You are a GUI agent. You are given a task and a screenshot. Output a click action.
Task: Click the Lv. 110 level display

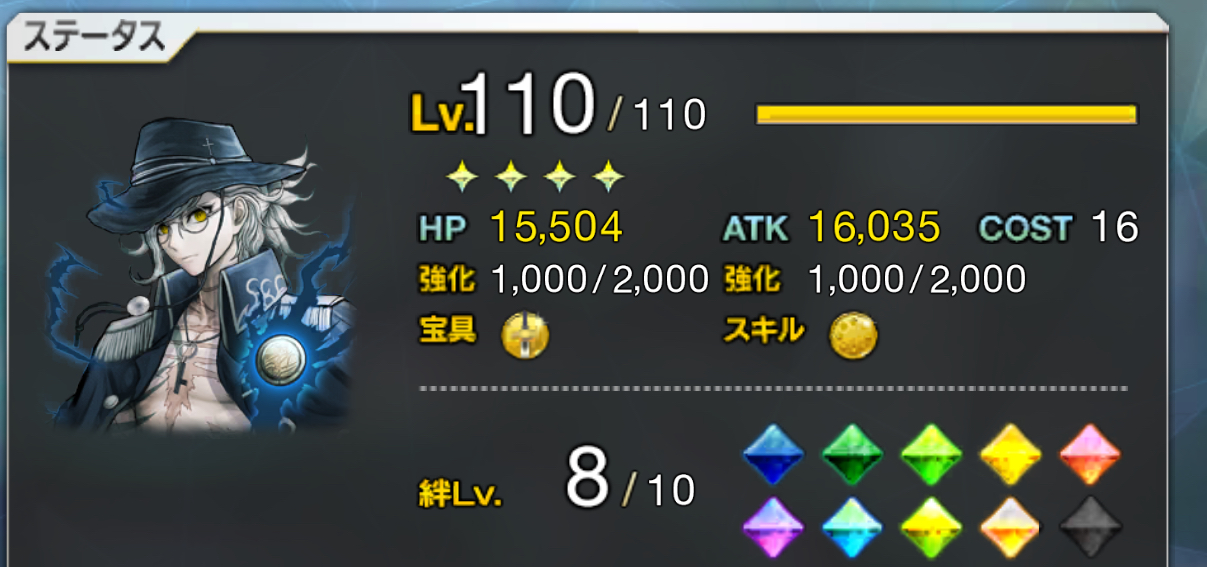tap(558, 106)
